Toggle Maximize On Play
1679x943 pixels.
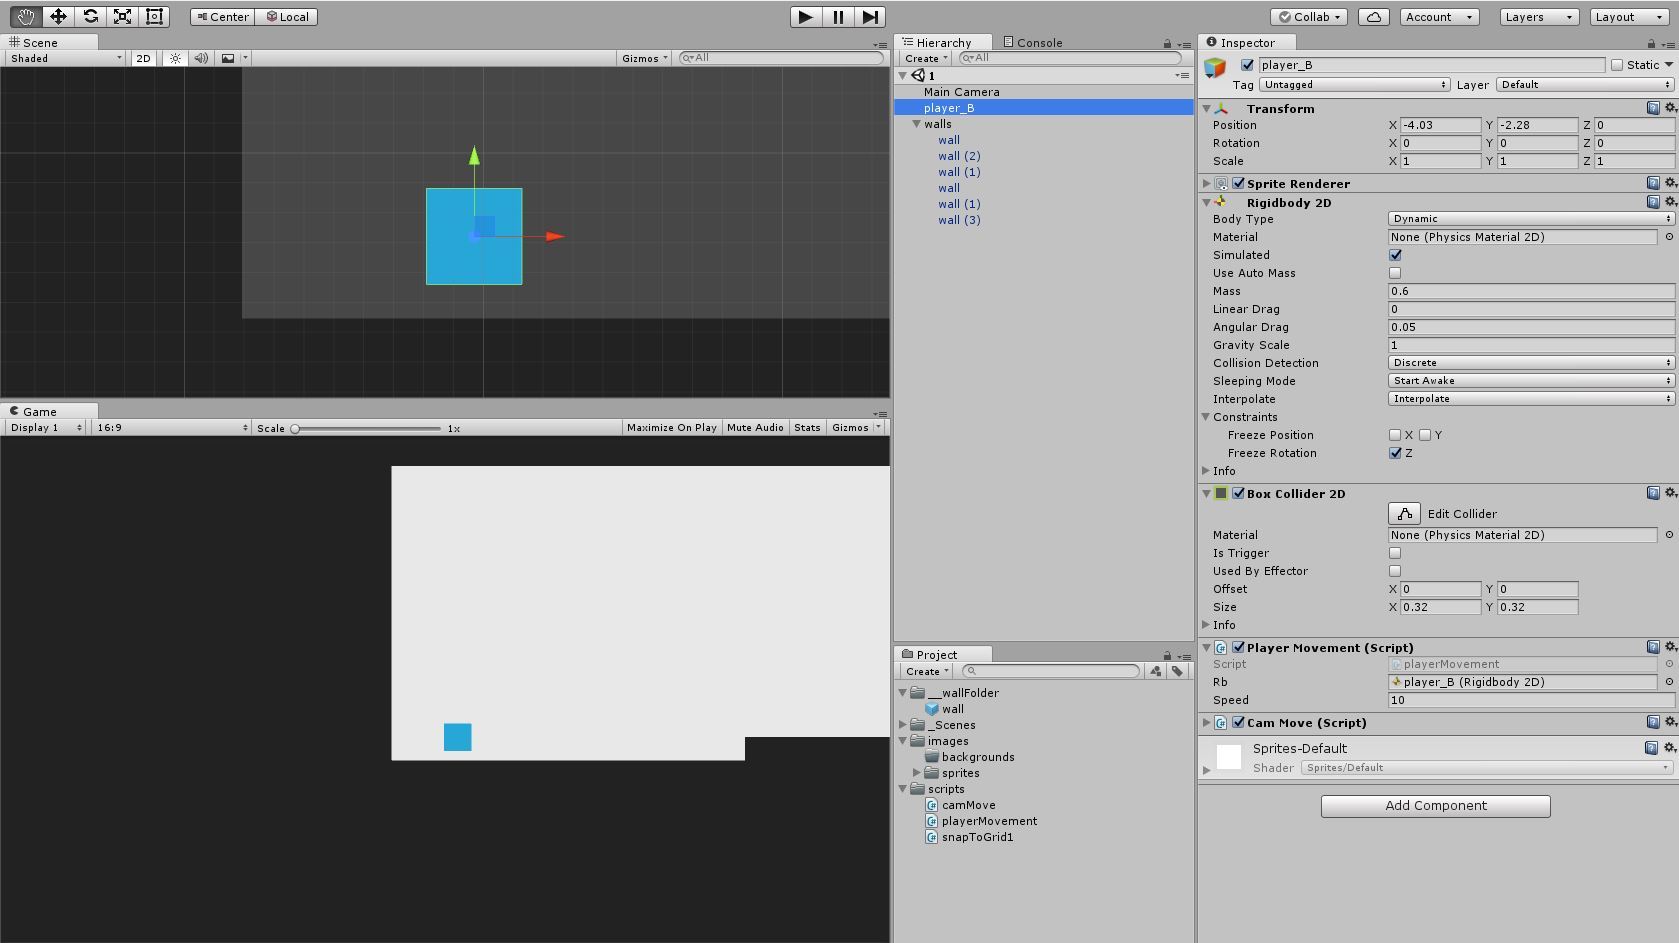pyautogui.click(x=671, y=428)
